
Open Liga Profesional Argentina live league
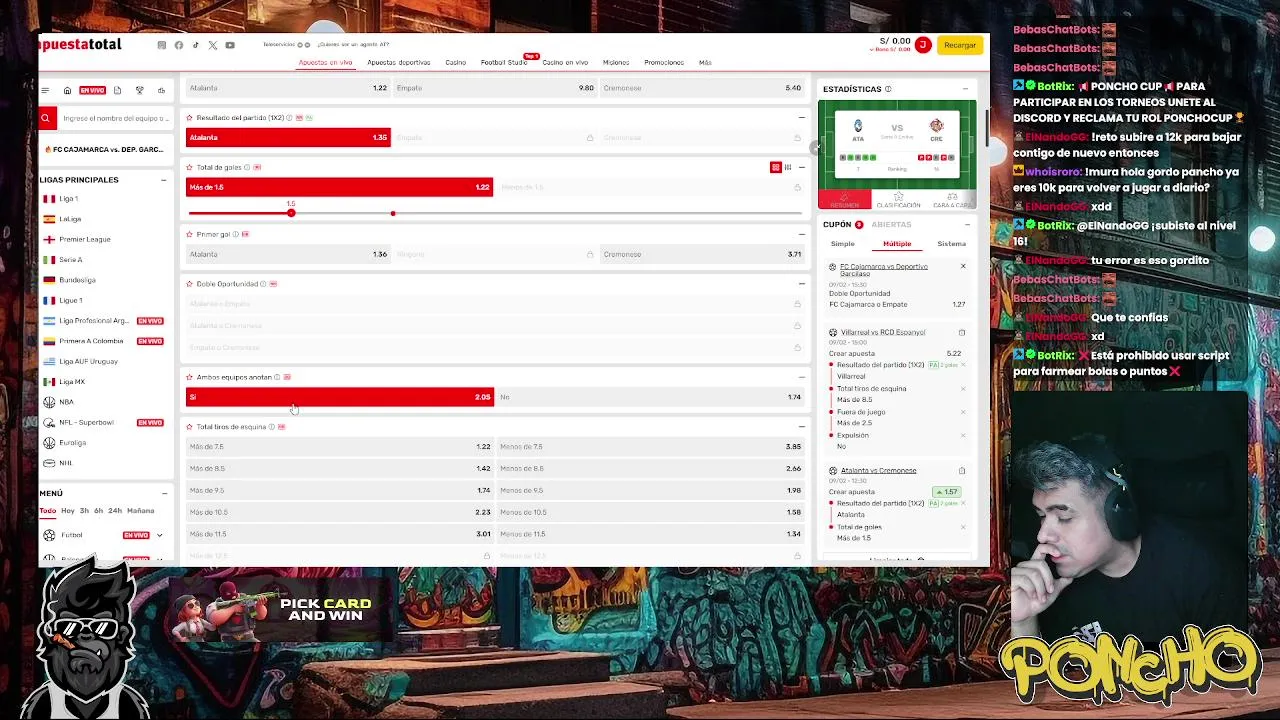click(94, 321)
